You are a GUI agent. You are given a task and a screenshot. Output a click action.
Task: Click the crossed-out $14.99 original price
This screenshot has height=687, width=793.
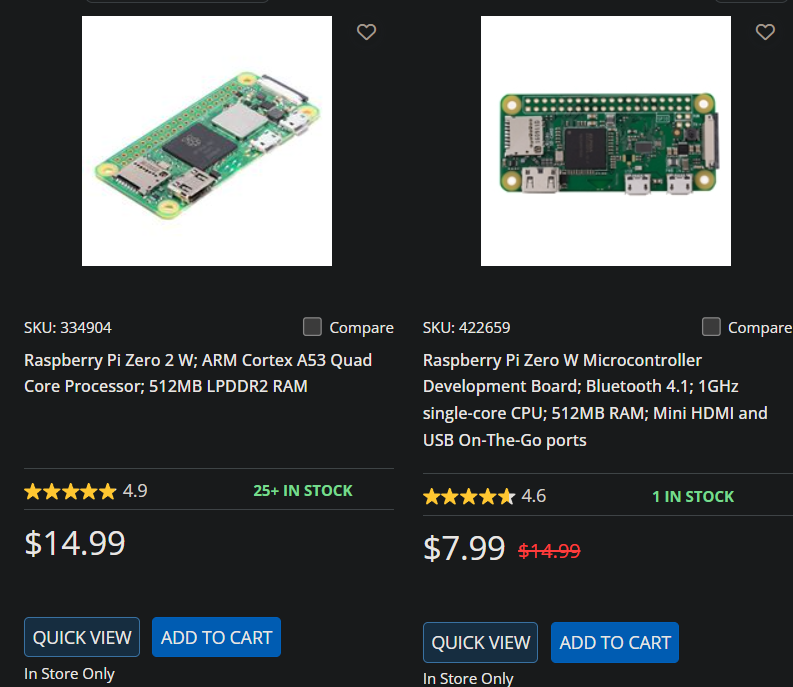point(549,550)
